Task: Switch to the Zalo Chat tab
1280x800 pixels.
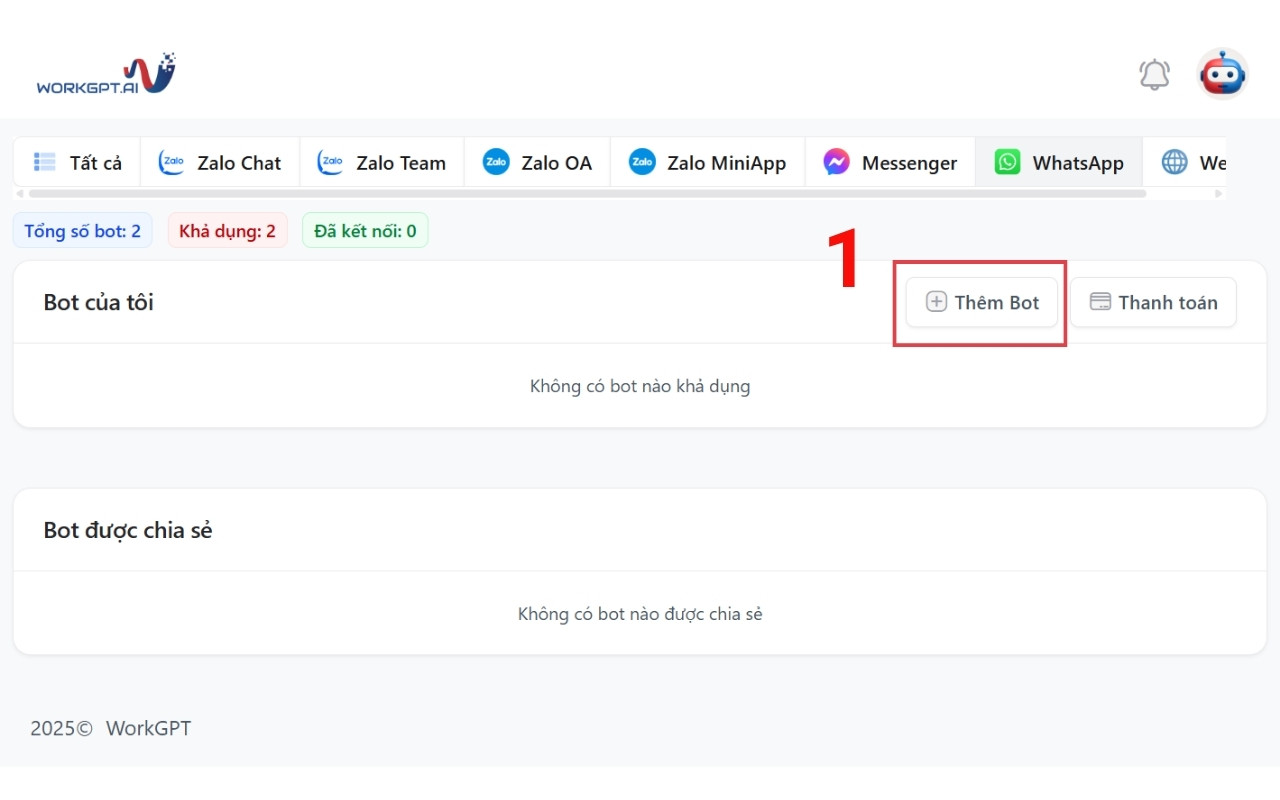Action: [220, 163]
